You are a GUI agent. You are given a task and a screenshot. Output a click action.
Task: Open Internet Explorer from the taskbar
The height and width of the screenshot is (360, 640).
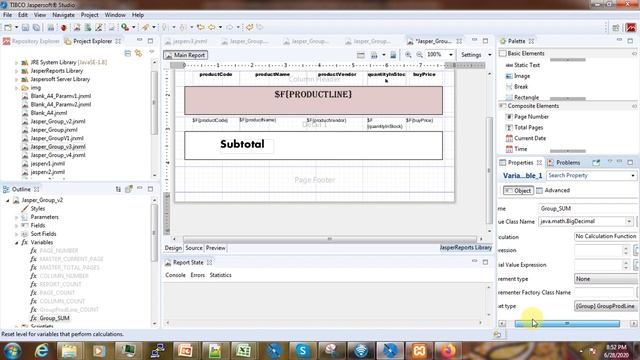(41, 351)
